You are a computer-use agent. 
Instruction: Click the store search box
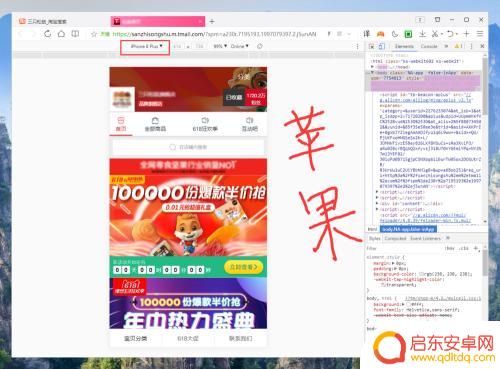188,147
